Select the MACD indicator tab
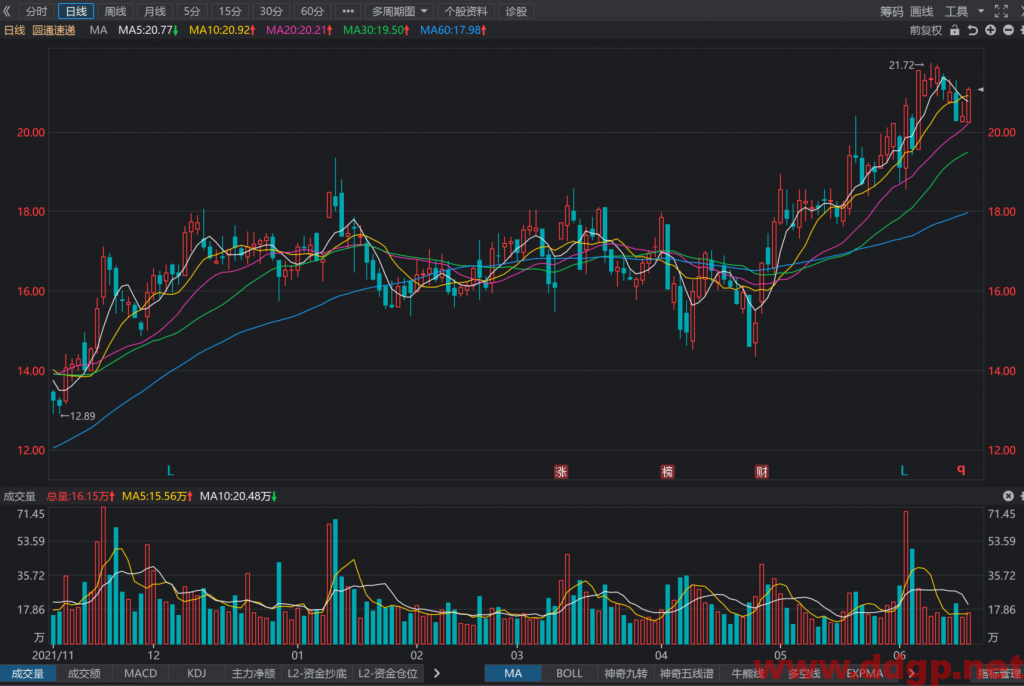 click(x=140, y=673)
